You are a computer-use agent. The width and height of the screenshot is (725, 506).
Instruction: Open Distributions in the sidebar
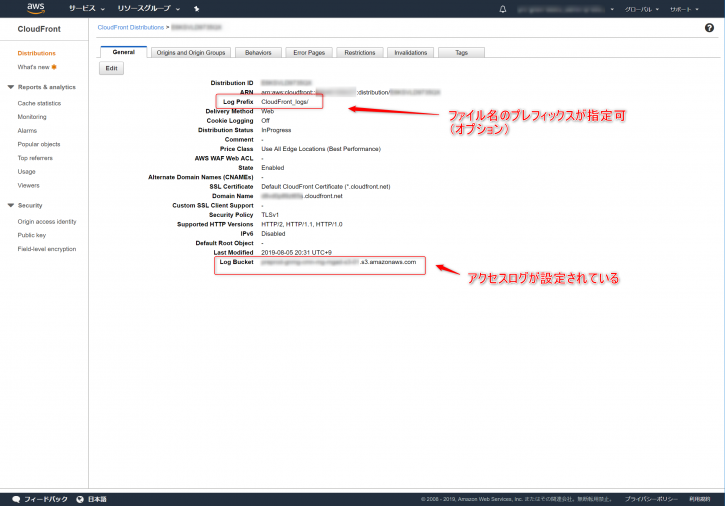(37, 53)
